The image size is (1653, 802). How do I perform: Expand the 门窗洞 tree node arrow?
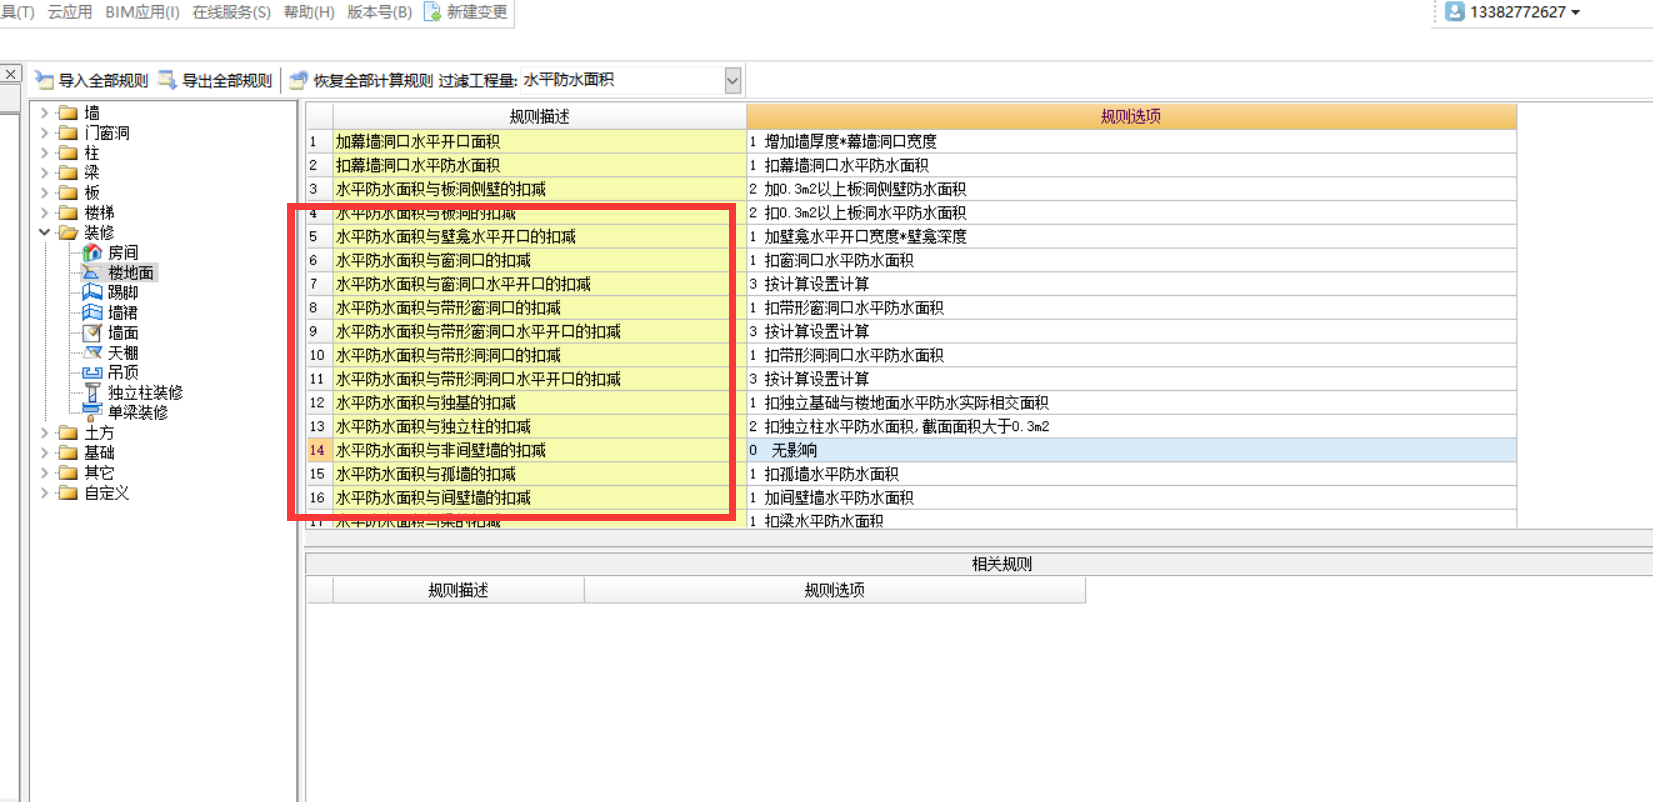44,132
